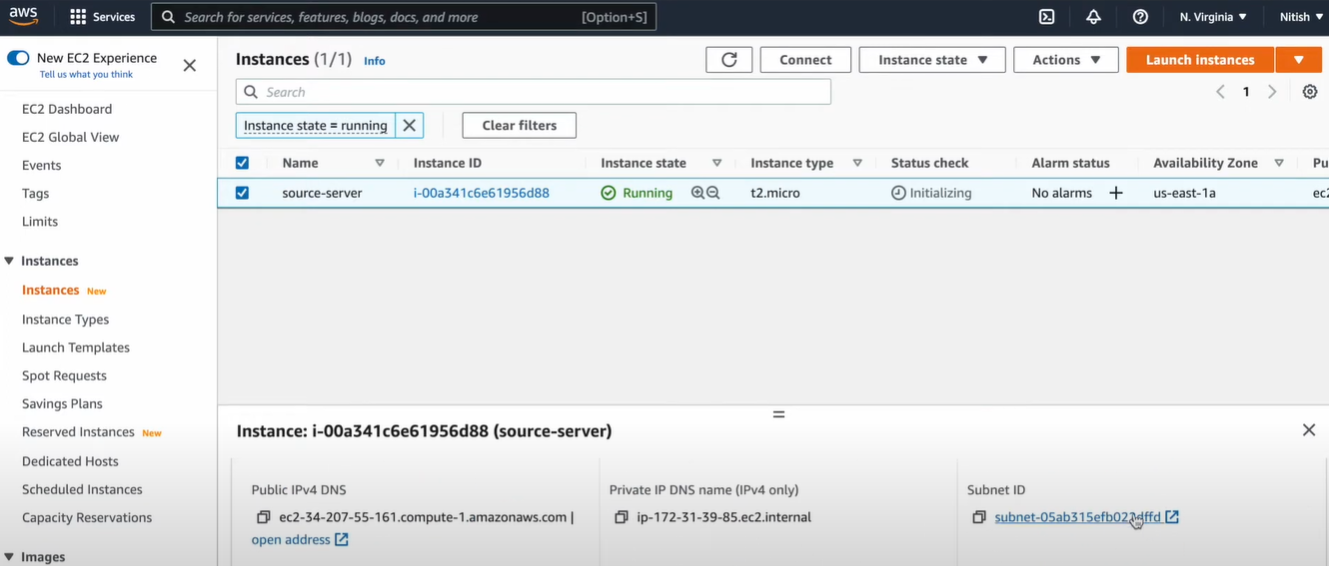The image size is (1329, 566).
Task: Copy the Public IPv4 DNS value
Action: [263, 517]
